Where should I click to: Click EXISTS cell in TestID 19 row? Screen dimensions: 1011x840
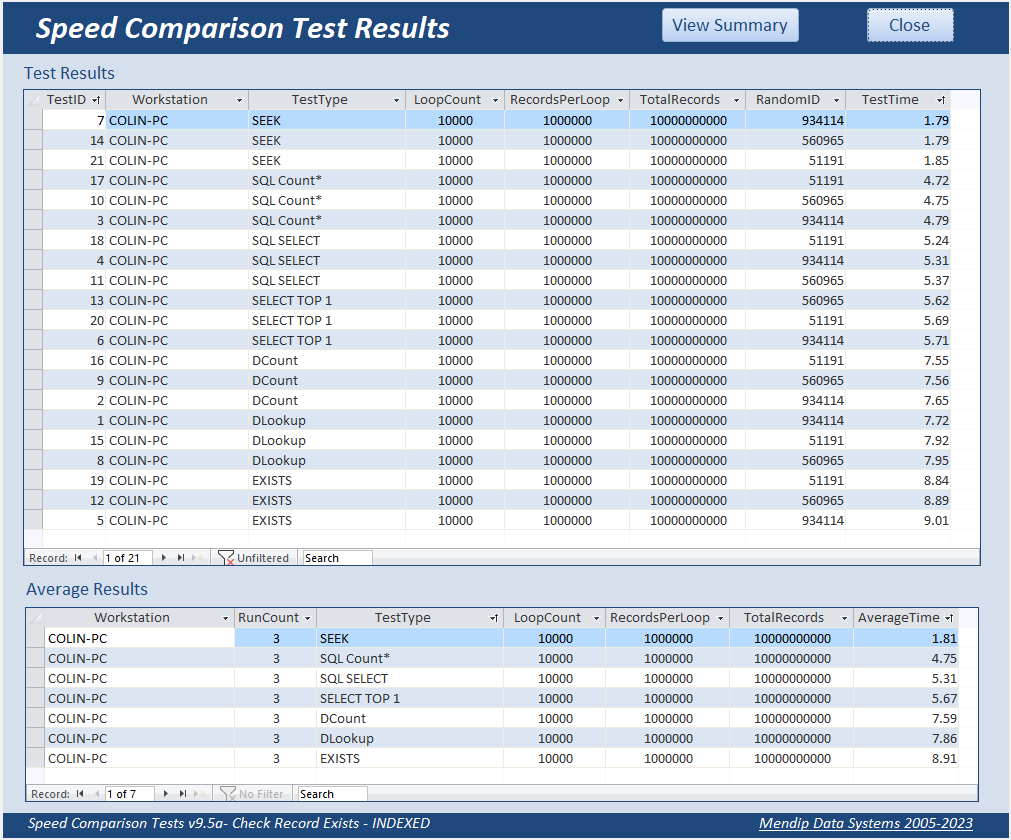pyautogui.click(x=327, y=480)
